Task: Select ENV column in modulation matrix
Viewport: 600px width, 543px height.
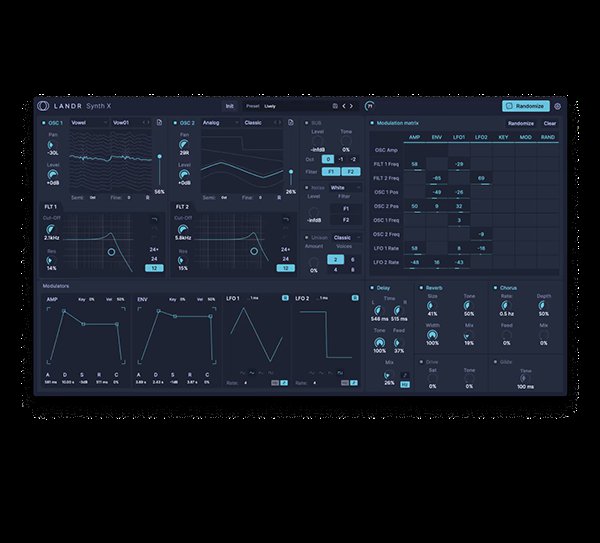Action: point(436,137)
